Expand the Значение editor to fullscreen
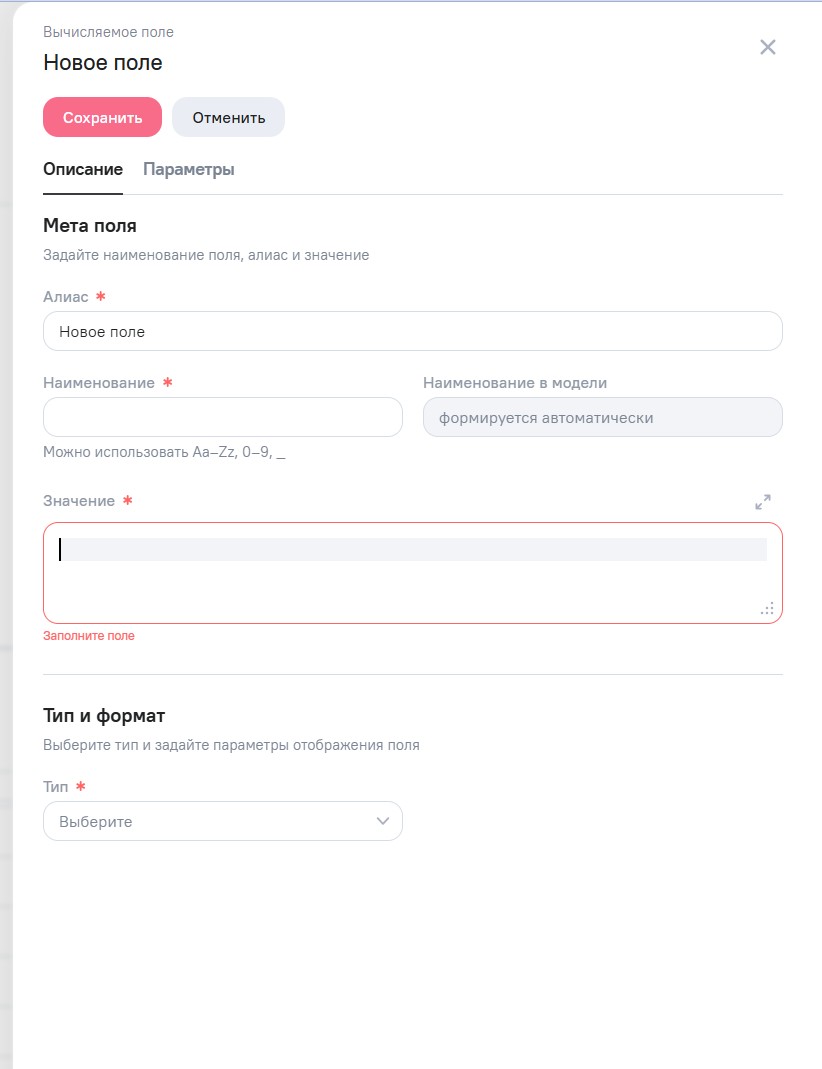Viewport: 822px width, 1069px height. click(x=763, y=502)
